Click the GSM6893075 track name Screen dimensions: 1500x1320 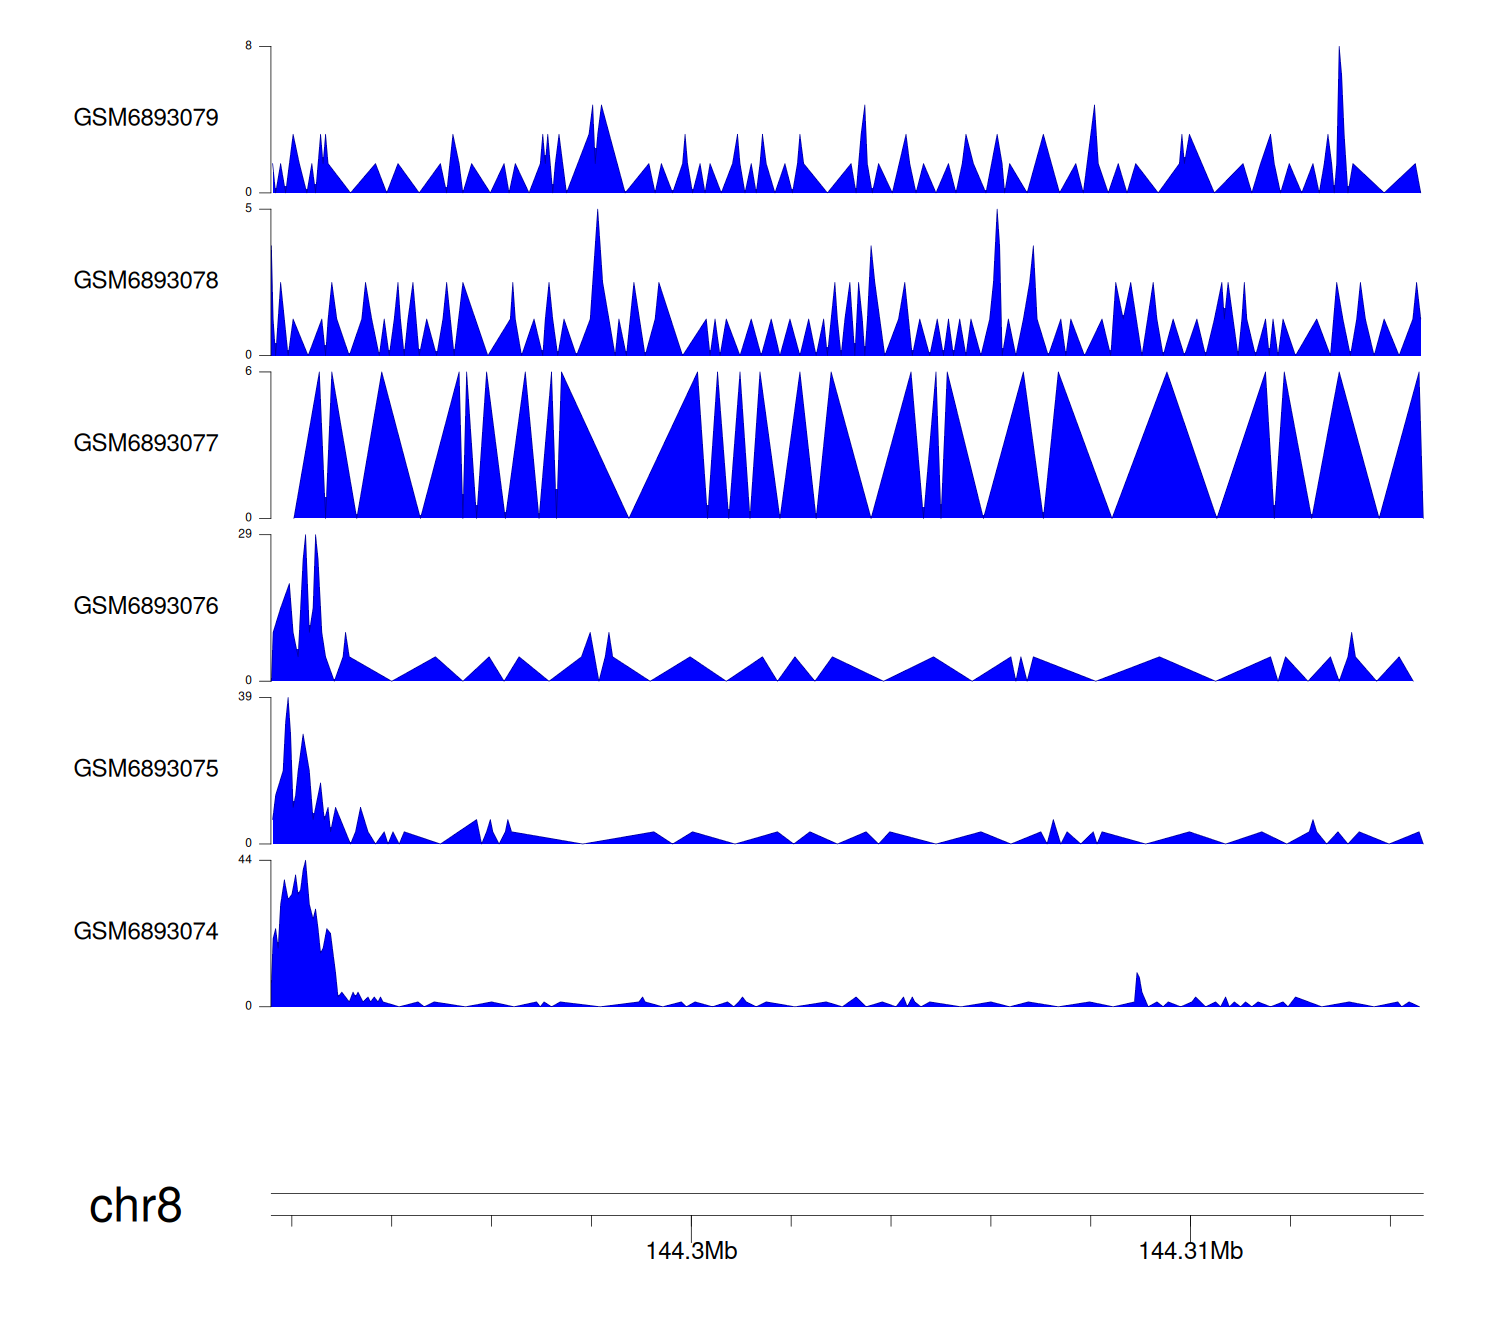(146, 769)
